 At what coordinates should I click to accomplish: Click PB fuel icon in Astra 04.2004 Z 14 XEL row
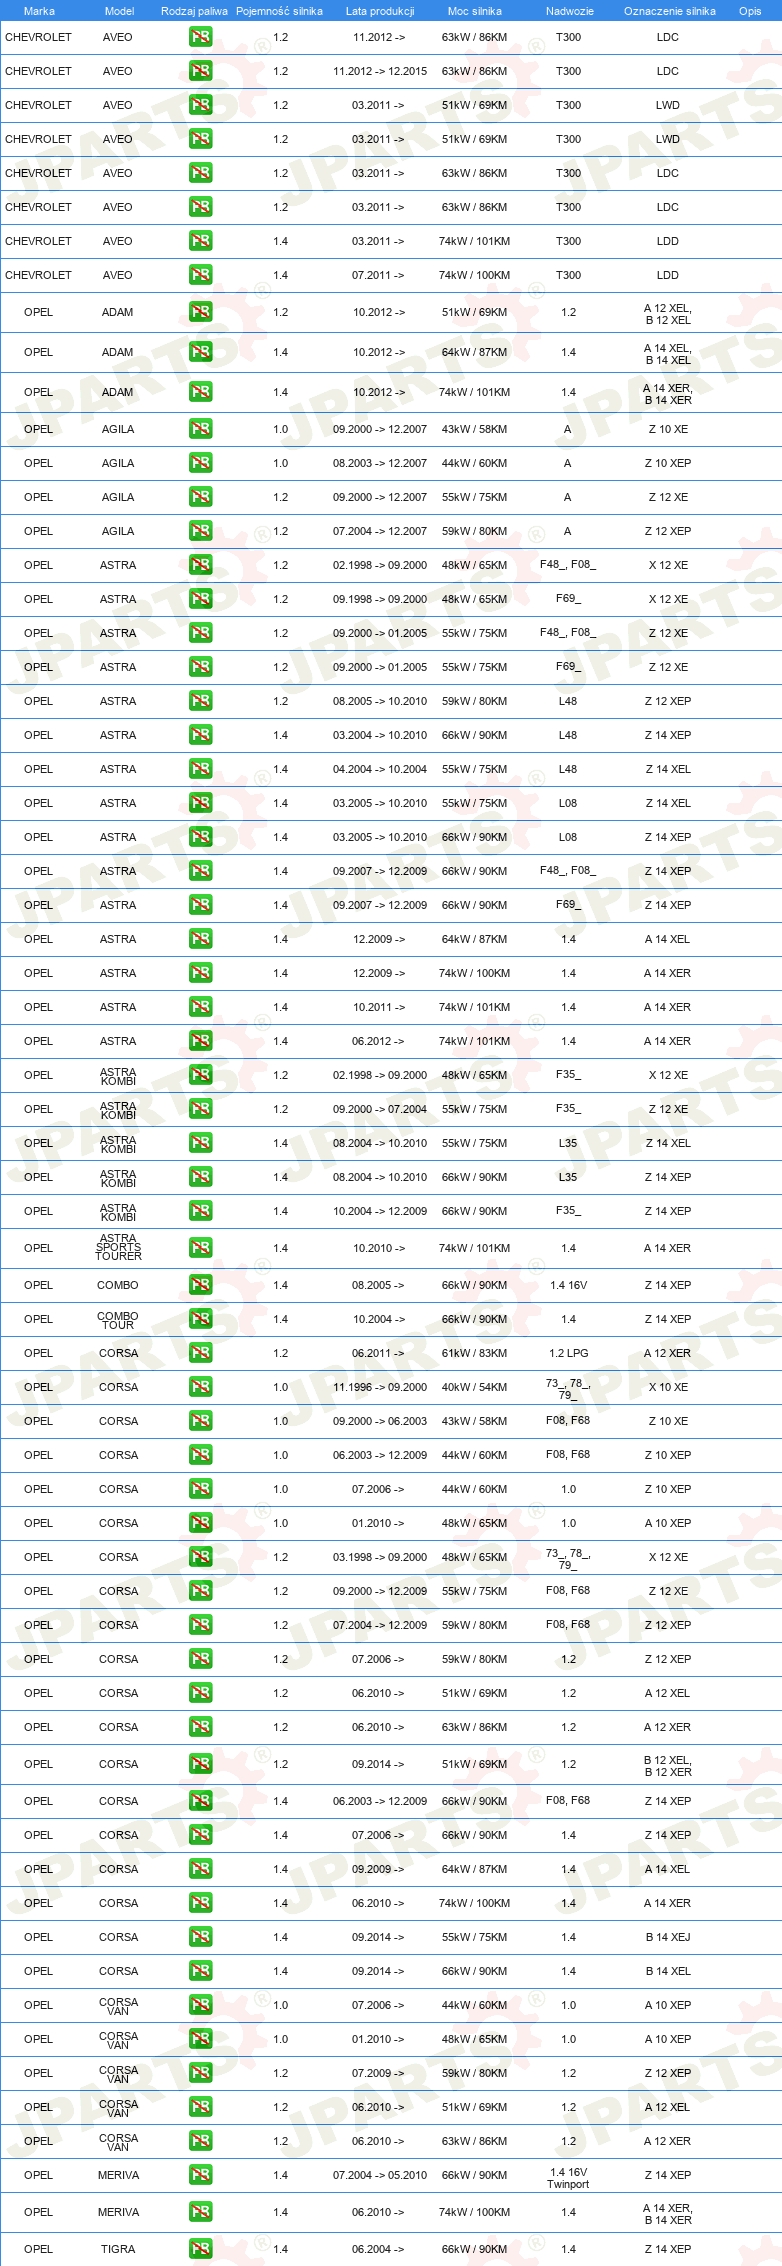click(x=200, y=769)
